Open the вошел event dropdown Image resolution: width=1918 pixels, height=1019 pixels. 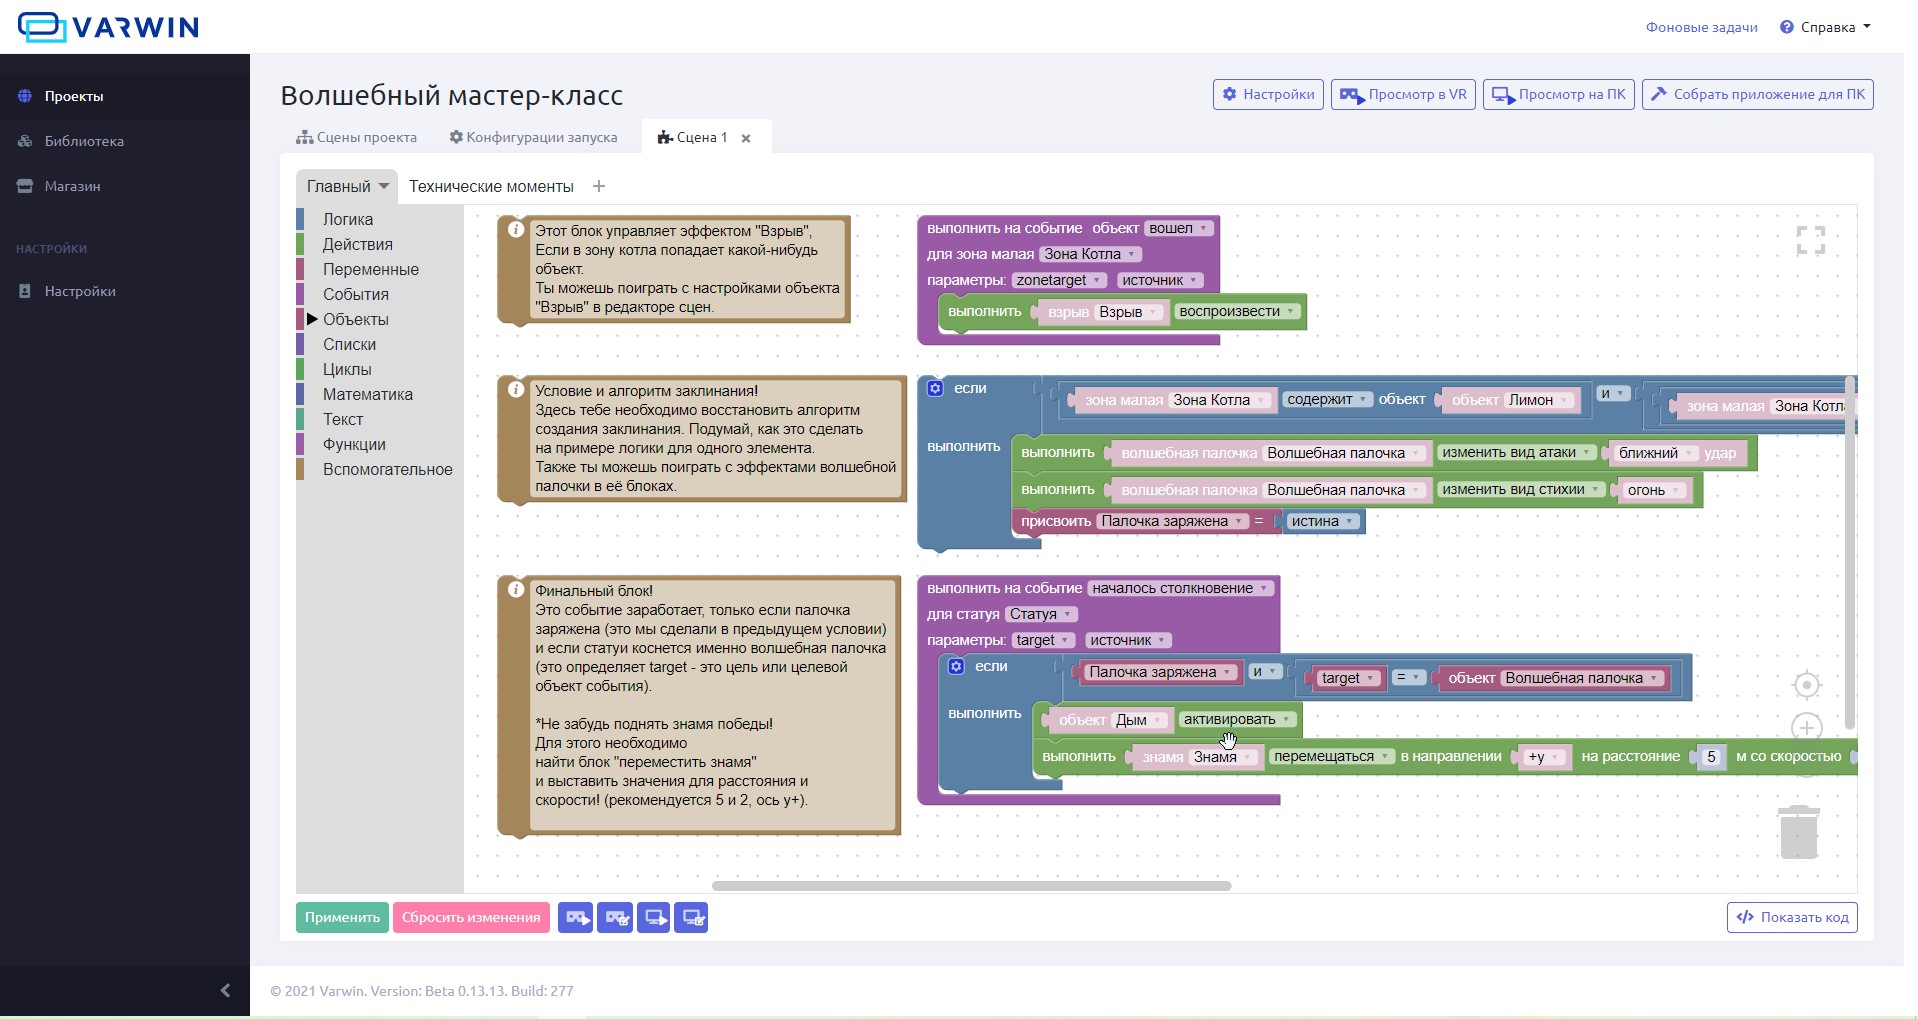click(x=1179, y=228)
